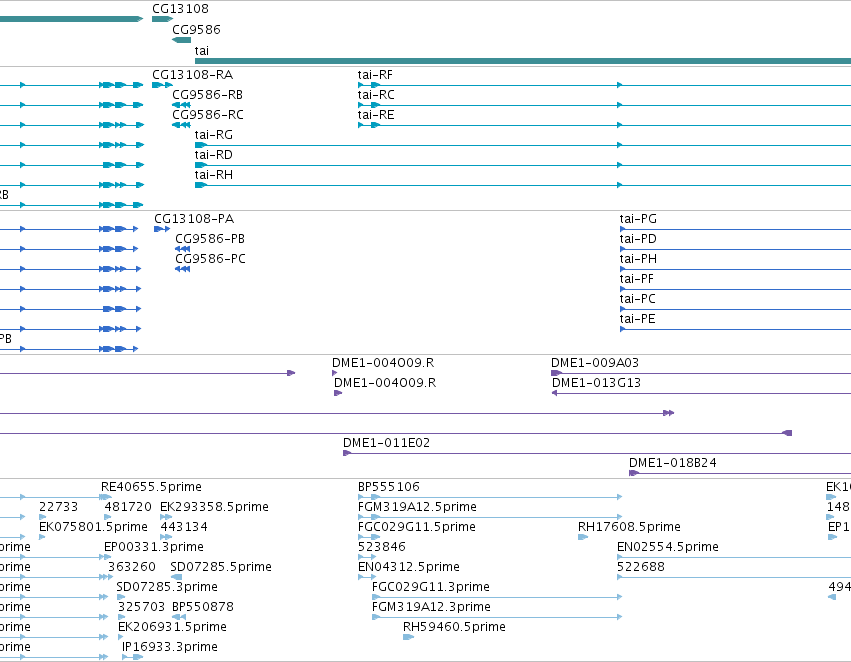Click the DME1-018B24 feature label
The width and height of the screenshot is (851, 662).
click(x=672, y=463)
